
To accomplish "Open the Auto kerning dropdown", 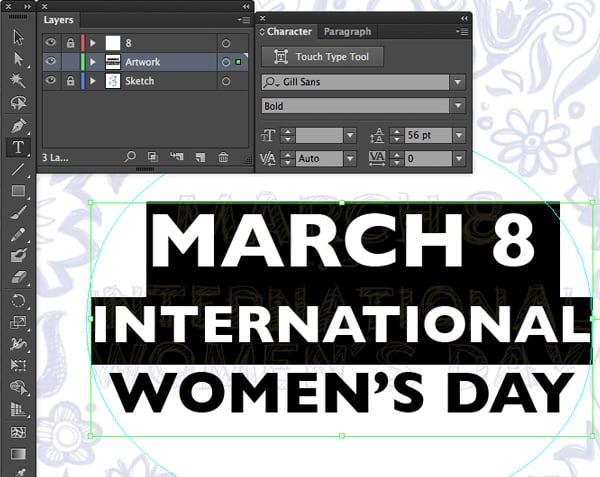I will [349, 158].
